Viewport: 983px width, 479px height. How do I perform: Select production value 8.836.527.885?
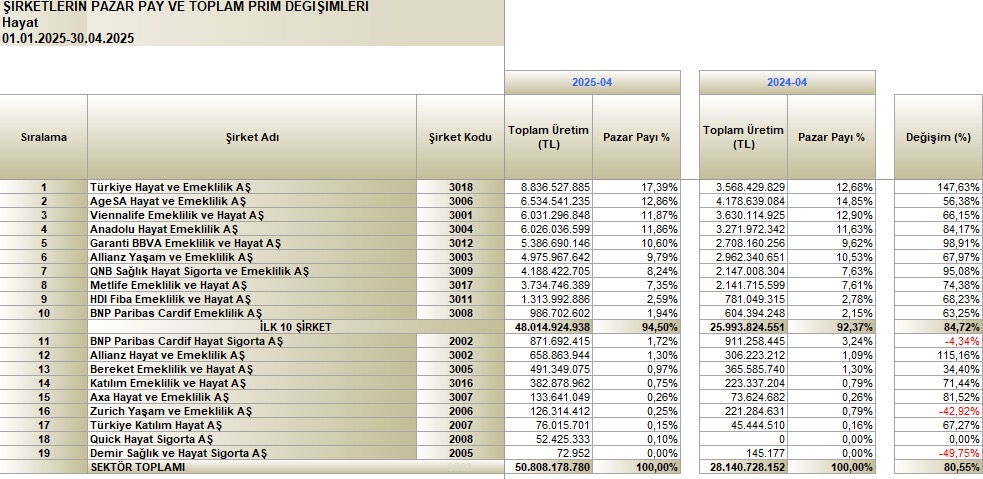pyautogui.click(x=549, y=187)
